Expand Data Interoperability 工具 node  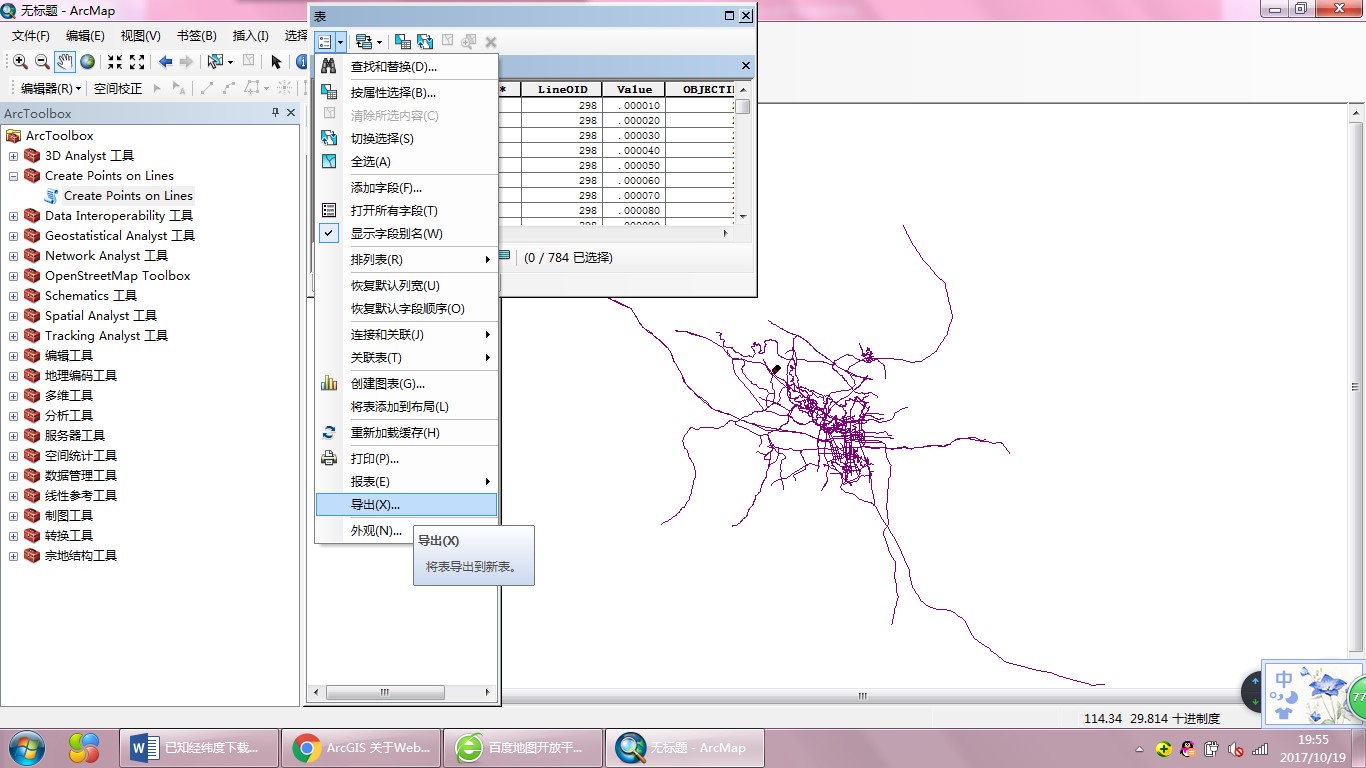(13, 216)
